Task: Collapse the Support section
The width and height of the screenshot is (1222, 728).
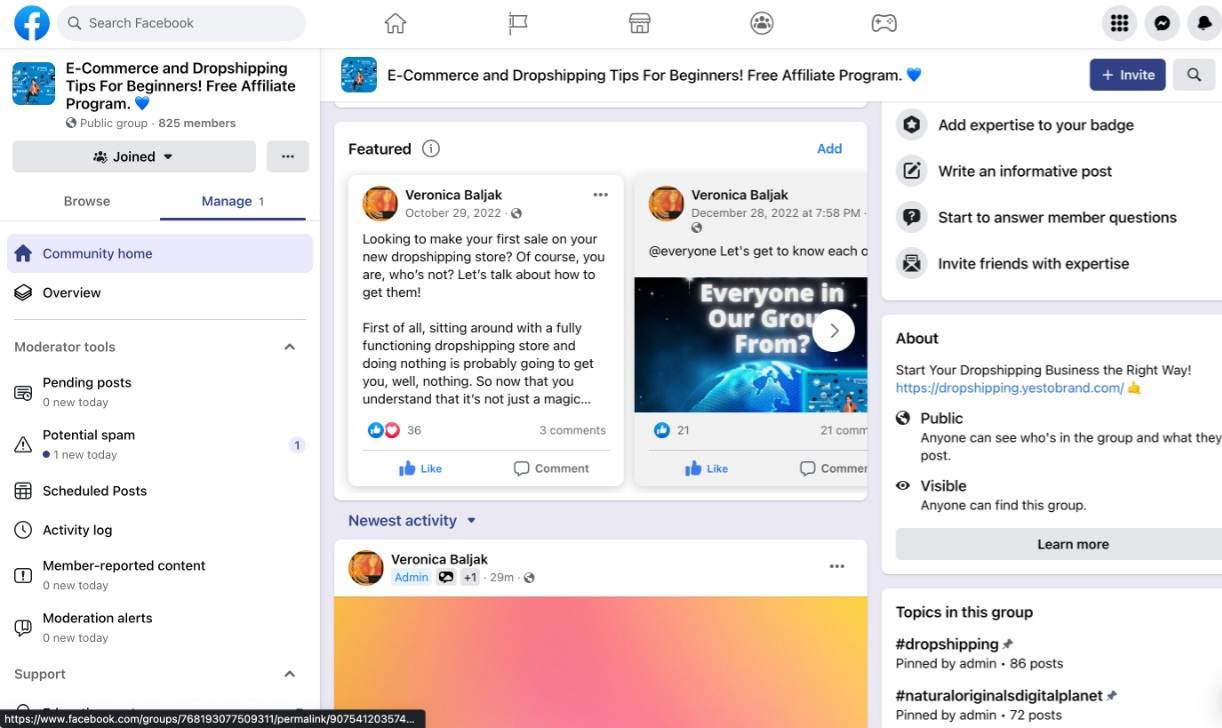Action: point(290,674)
